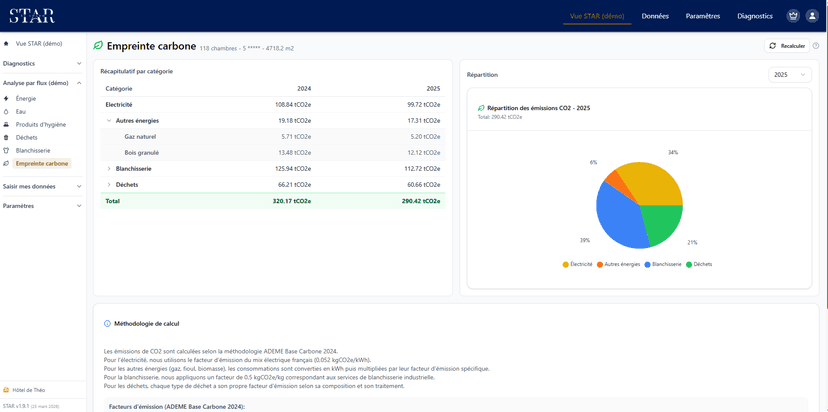The image size is (828, 412).
Task: Toggle Déchets series in chart legend
Action: point(699,264)
